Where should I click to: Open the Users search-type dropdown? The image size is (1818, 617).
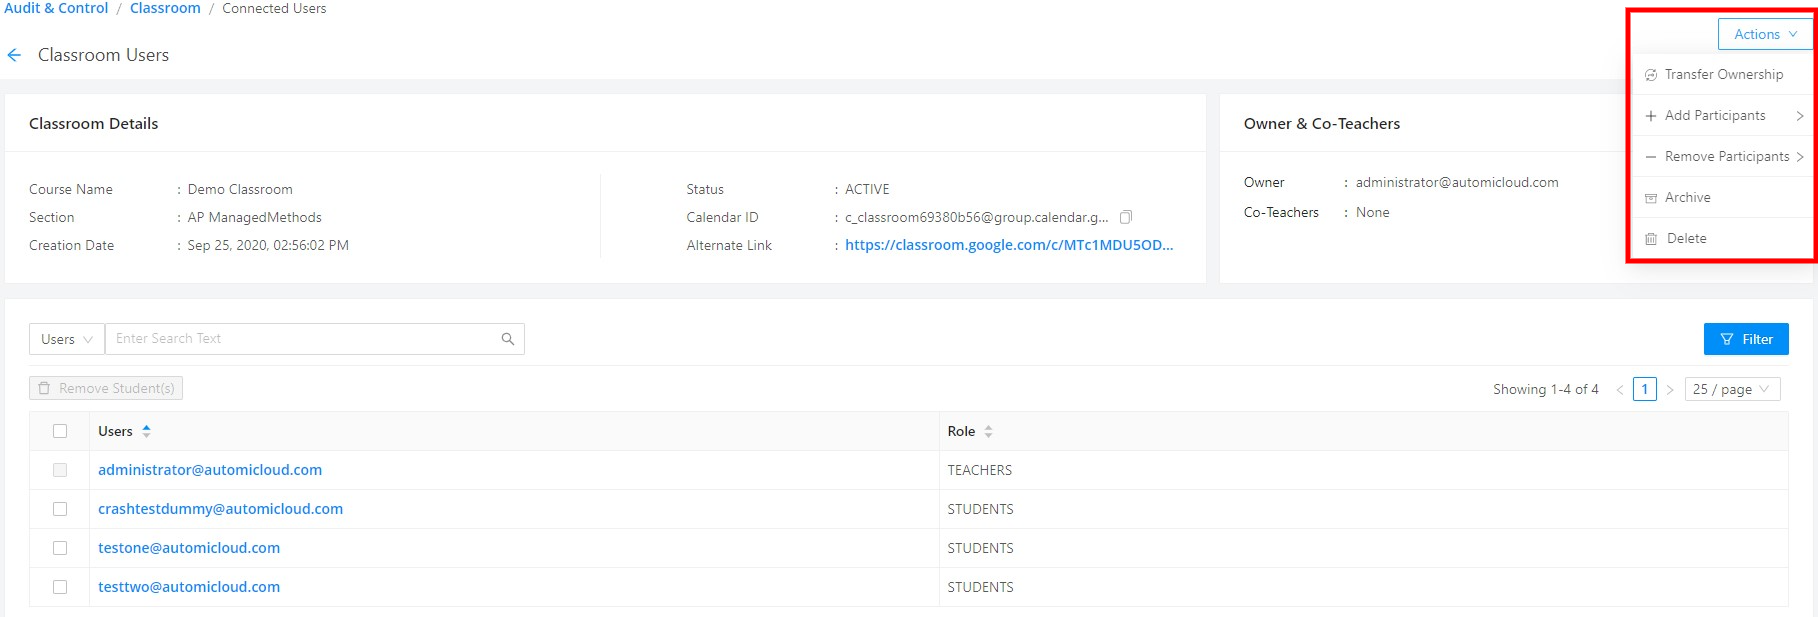67,339
